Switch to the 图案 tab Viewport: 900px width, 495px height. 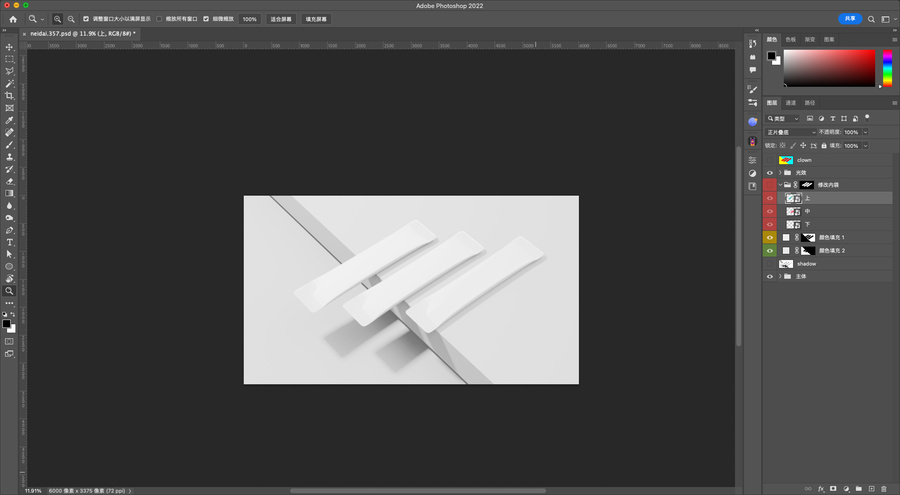829,40
